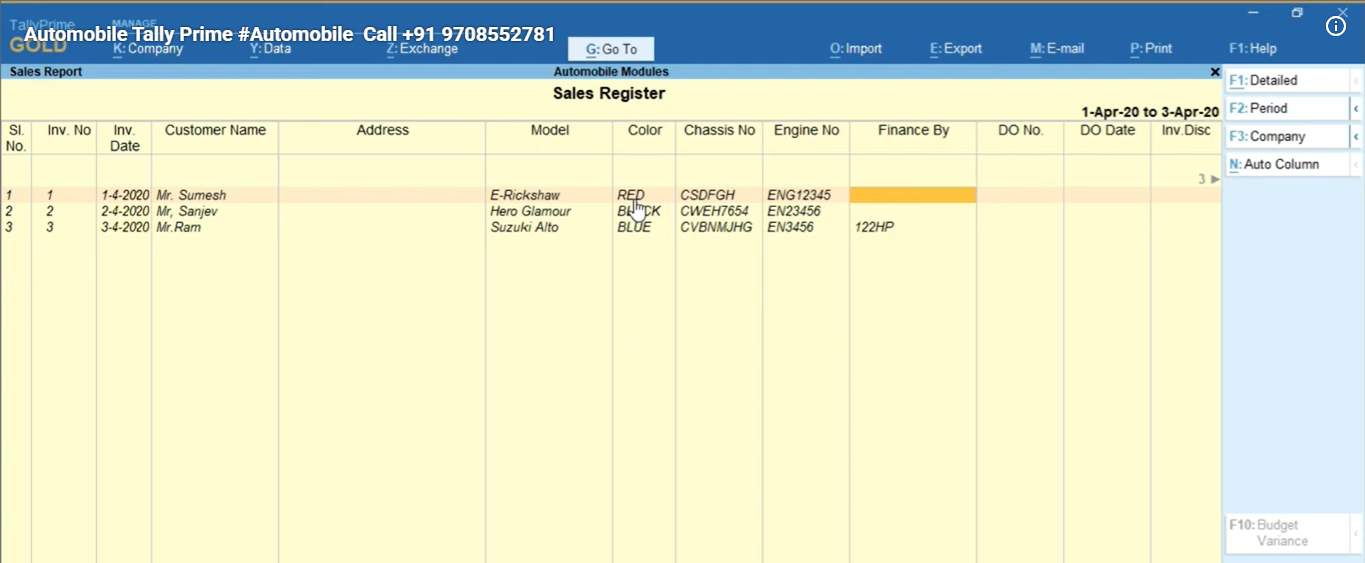Click F10: Budget Variance button
1365x563 pixels.
(x=1287, y=533)
